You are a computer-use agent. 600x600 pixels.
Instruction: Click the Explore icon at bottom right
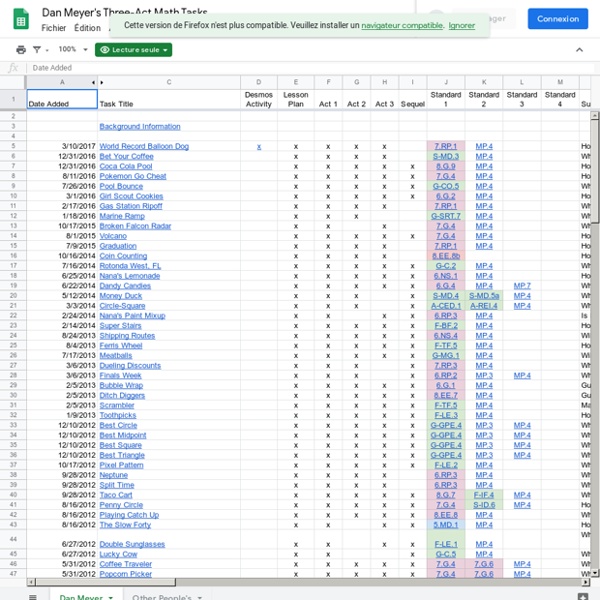pyautogui.click(x=583, y=596)
